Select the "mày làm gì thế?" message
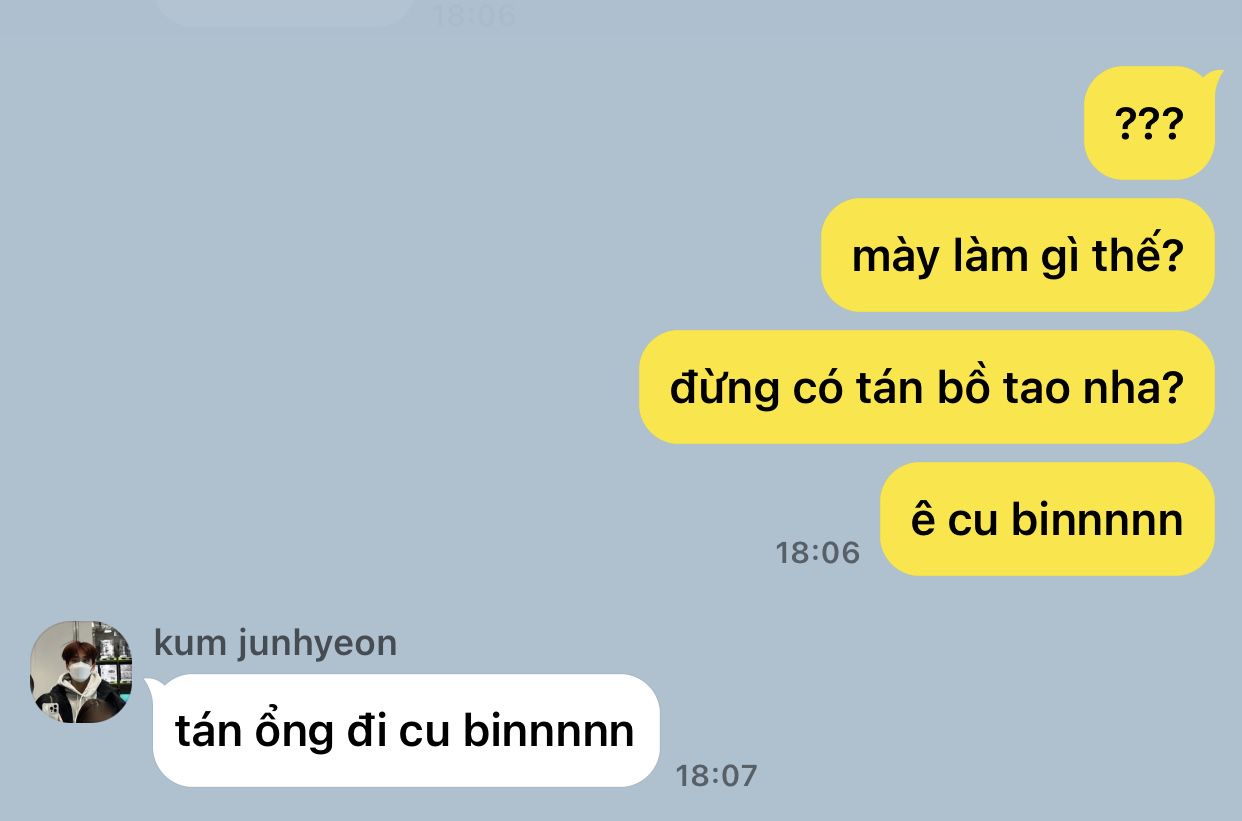The image size is (1242, 821). click(1018, 255)
